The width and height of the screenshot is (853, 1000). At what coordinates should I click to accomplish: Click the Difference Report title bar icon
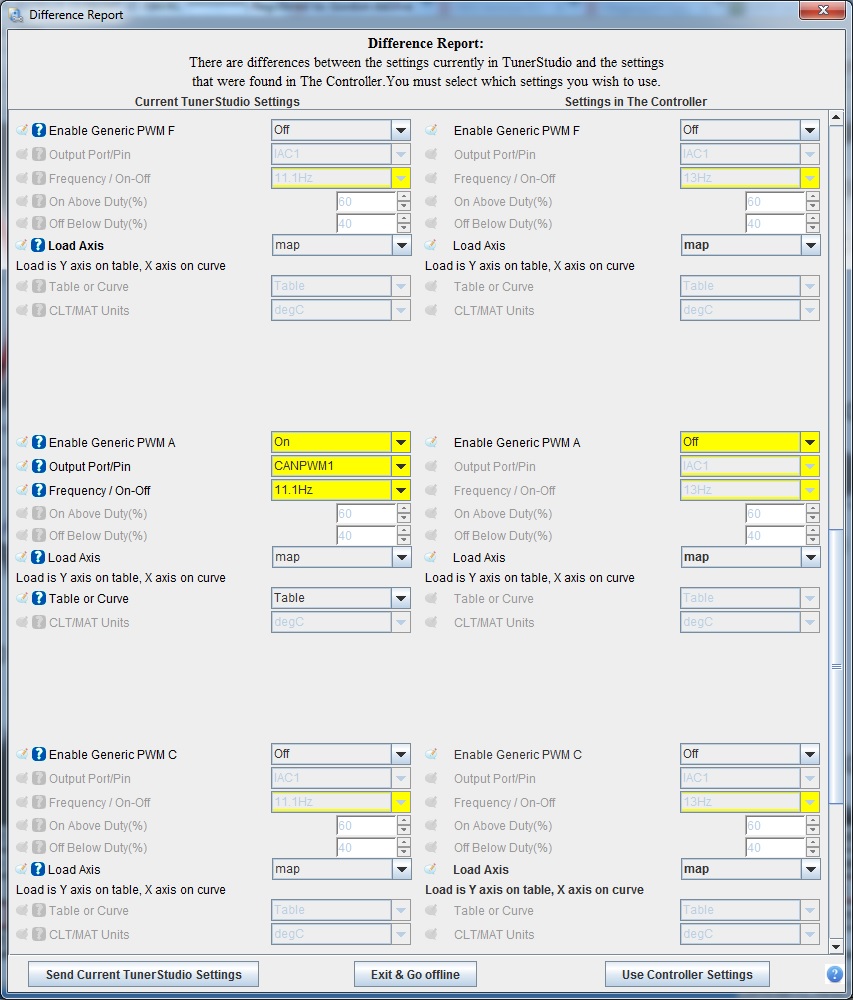point(16,14)
